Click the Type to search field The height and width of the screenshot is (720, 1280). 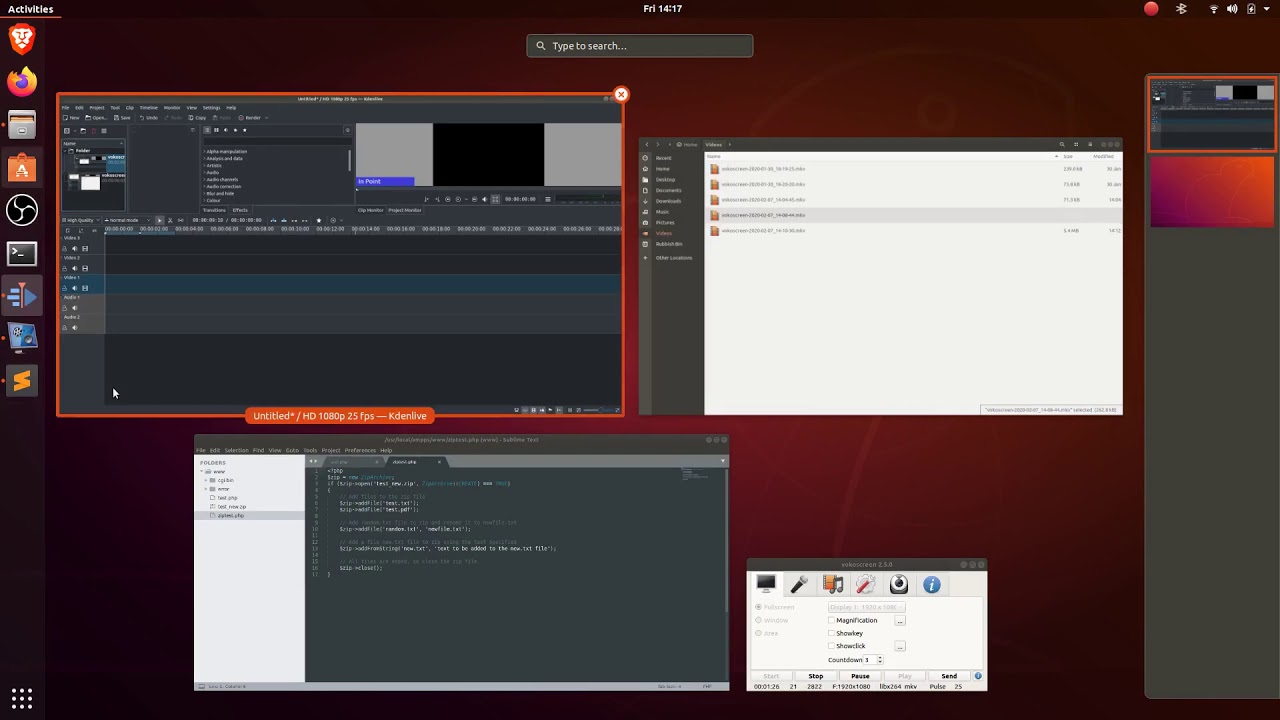click(640, 46)
